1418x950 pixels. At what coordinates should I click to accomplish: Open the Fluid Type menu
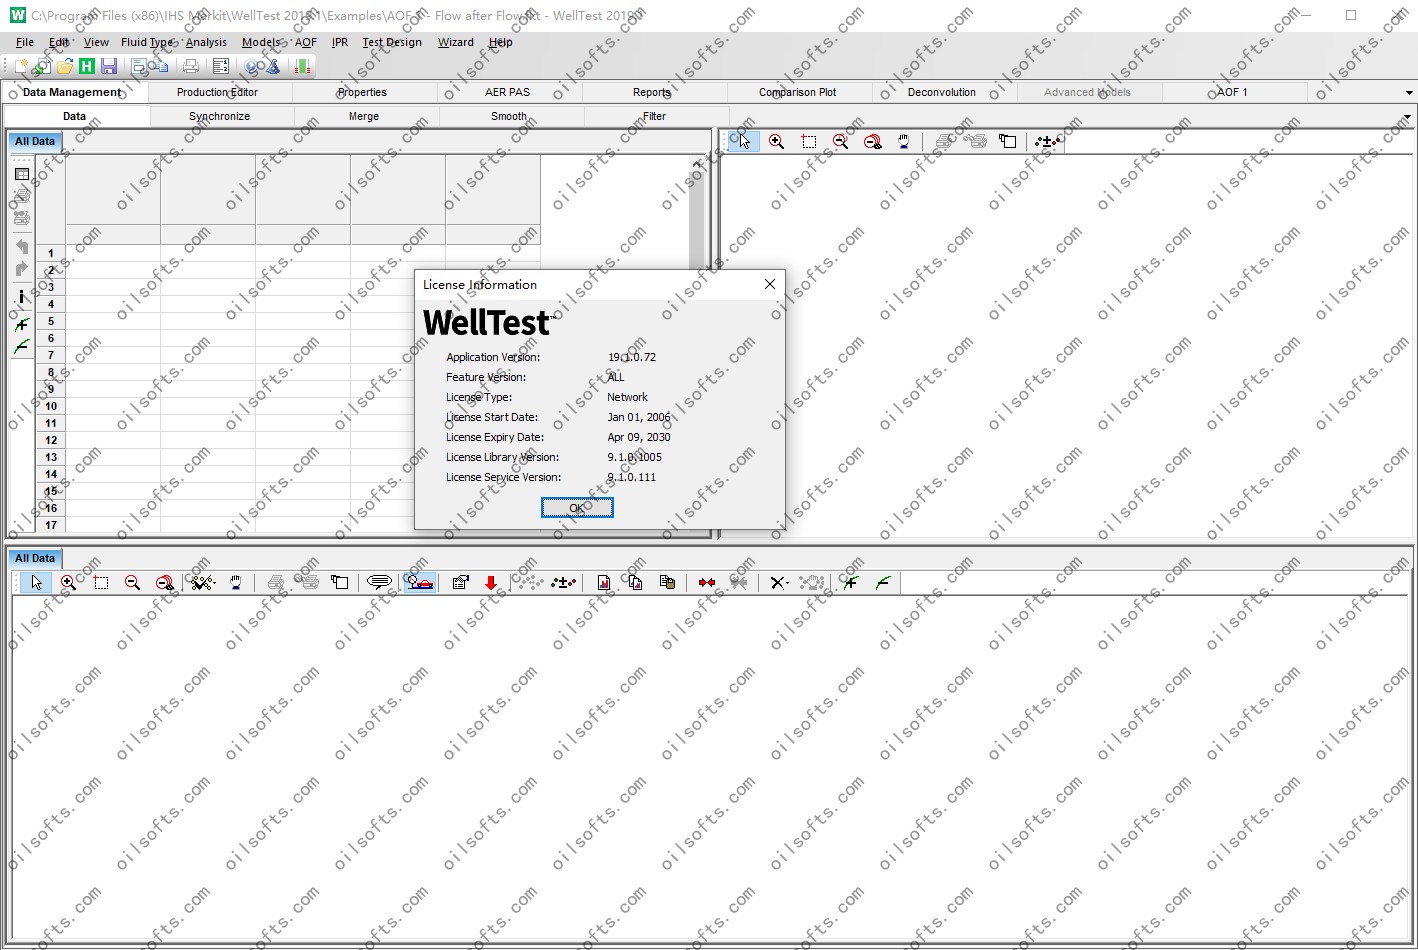pyautogui.click(x=147, y=42)
